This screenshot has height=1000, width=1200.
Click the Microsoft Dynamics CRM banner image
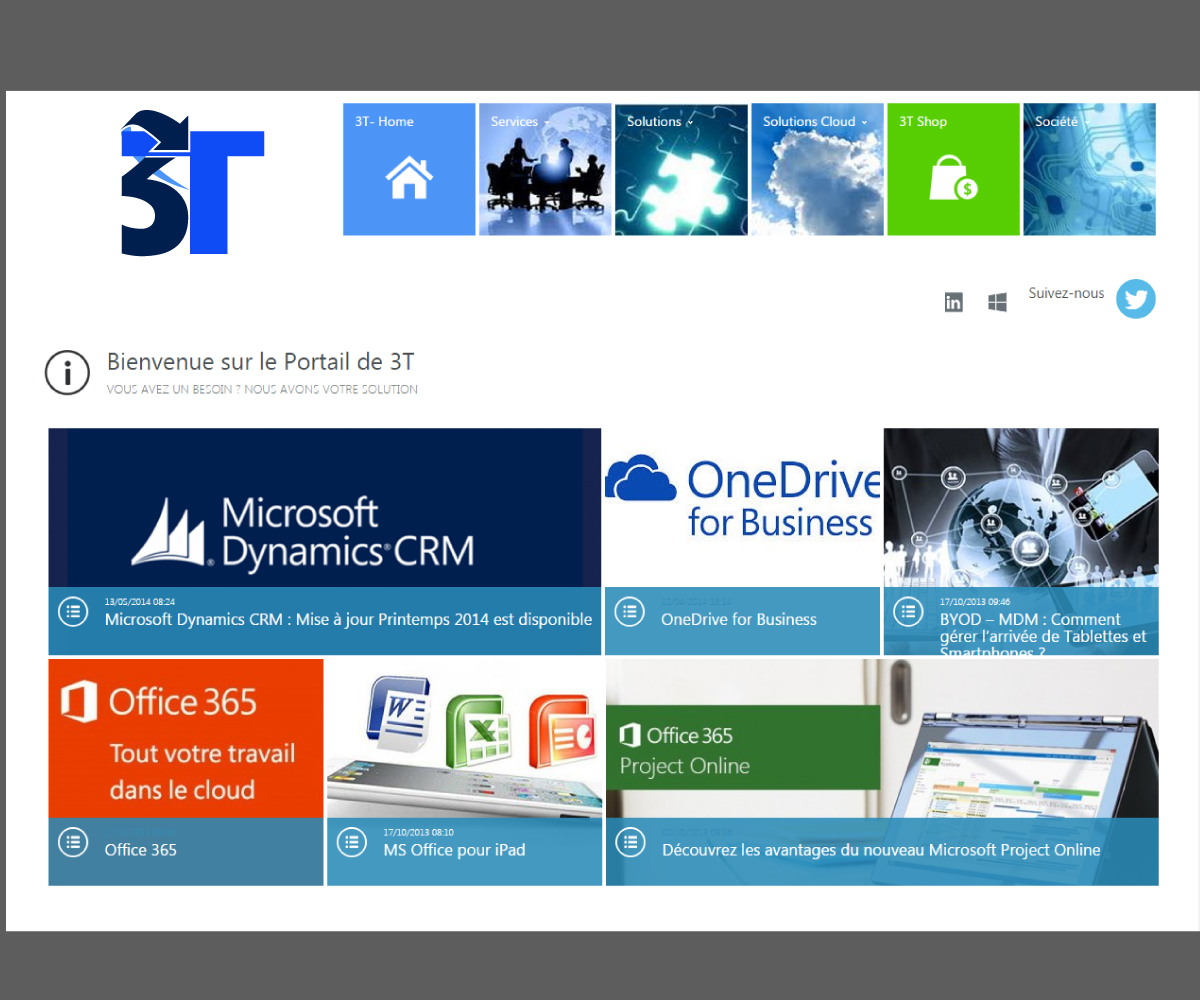click(x=324, y=508)
